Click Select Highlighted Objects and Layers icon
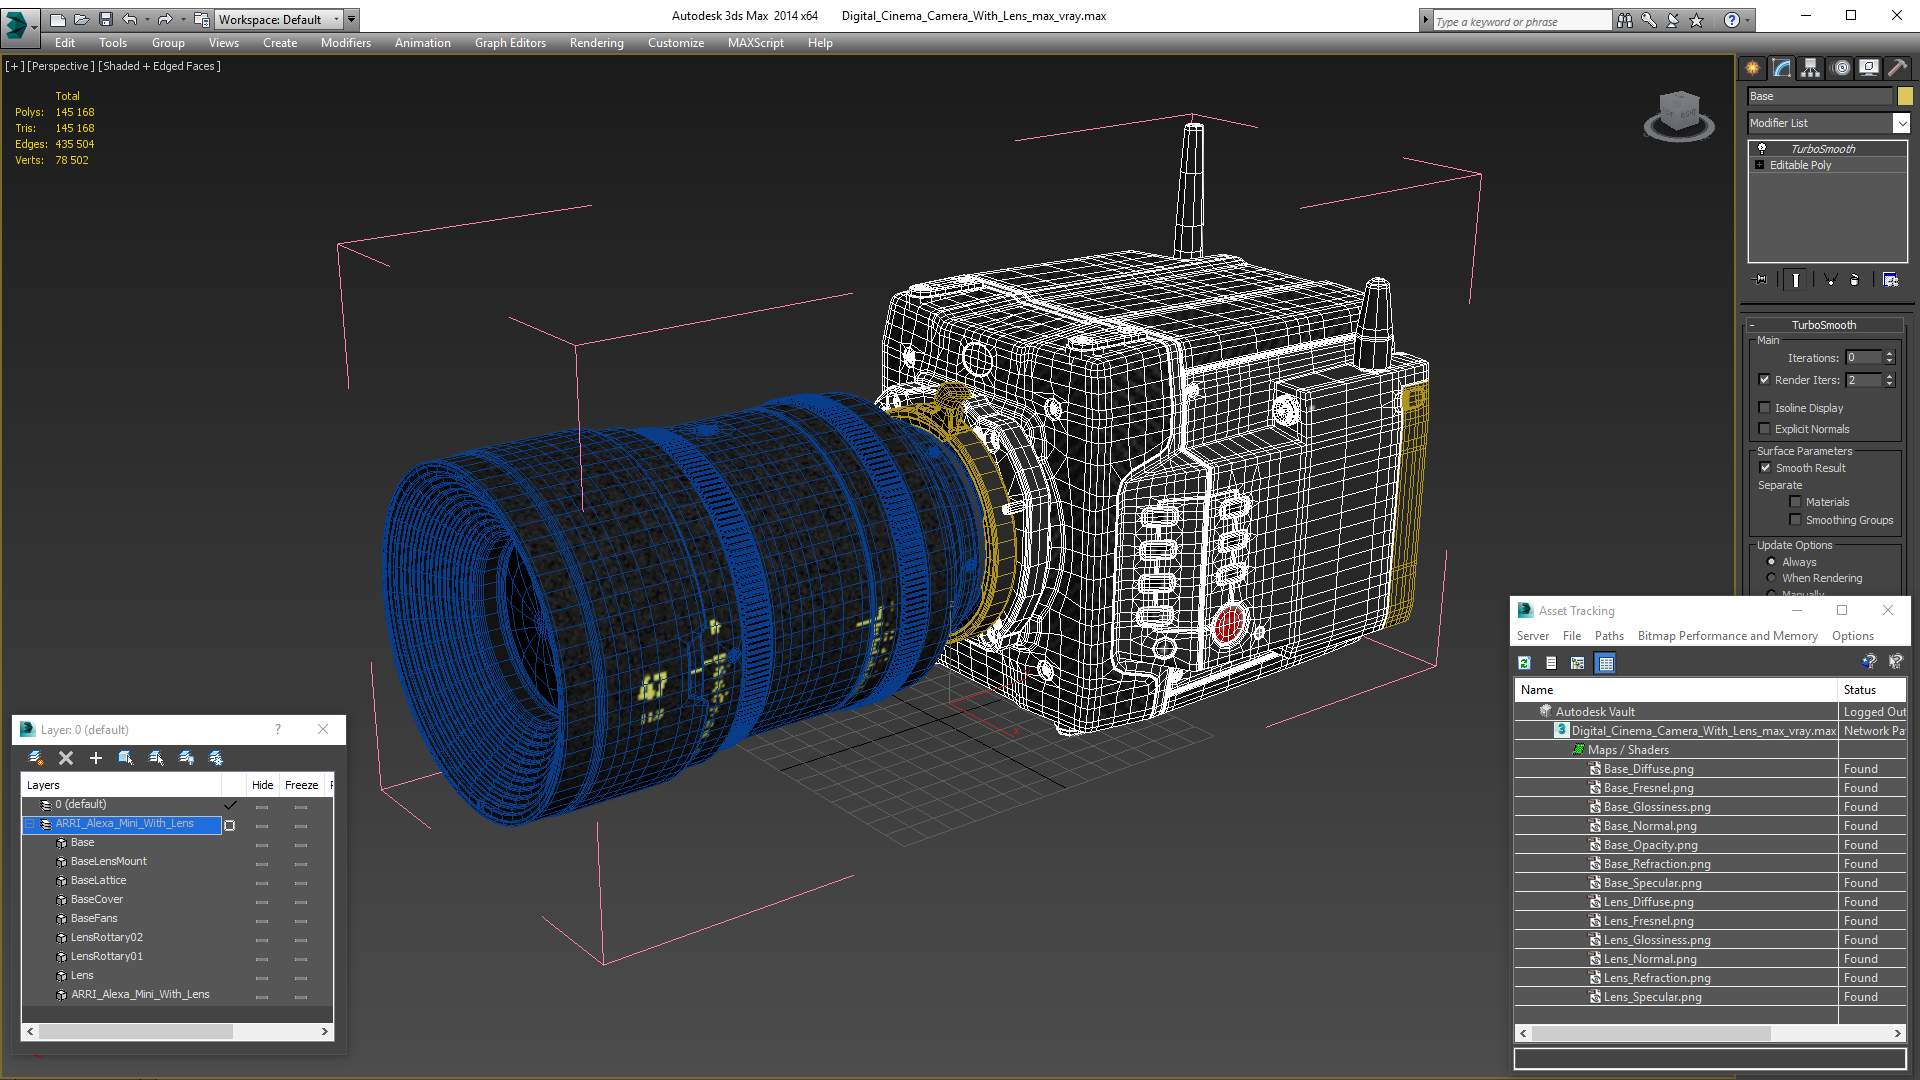This screenshot has width=1920, height=1080. click(126, 758)
